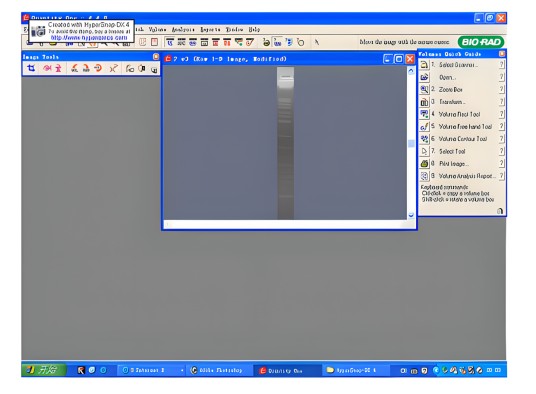
Task: Click the custom rotation circular arrow icon
Action: tap(98, 68)
